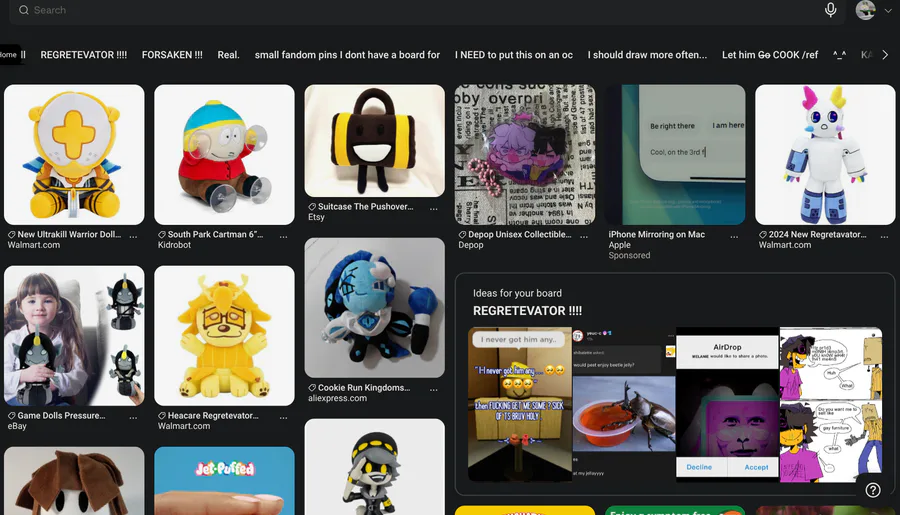Select the Real. board tab
The width and height of the screenshot is (900, 515).
pos(228,55)
